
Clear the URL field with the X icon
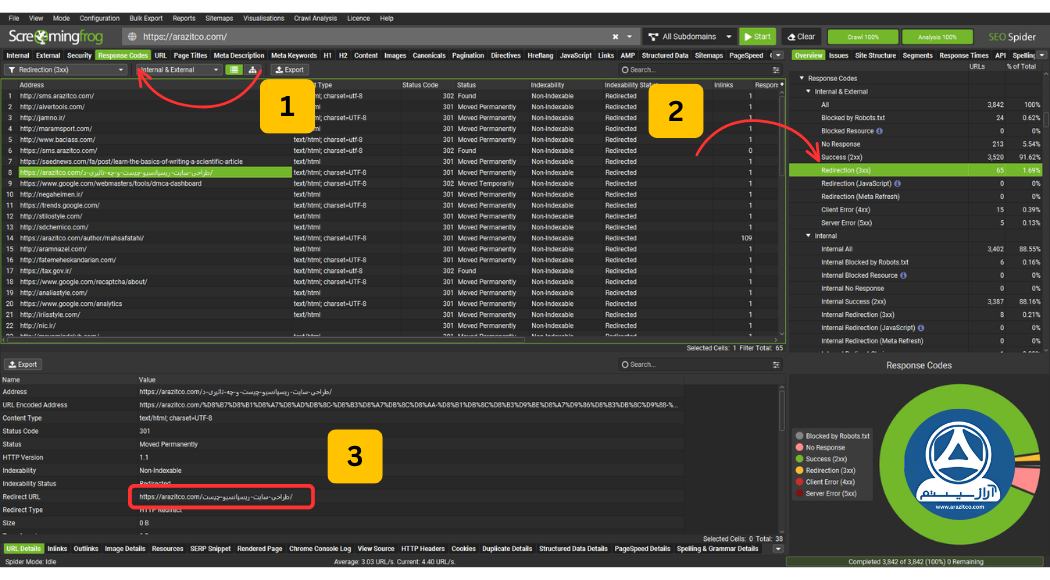click(x=615, y=37)
